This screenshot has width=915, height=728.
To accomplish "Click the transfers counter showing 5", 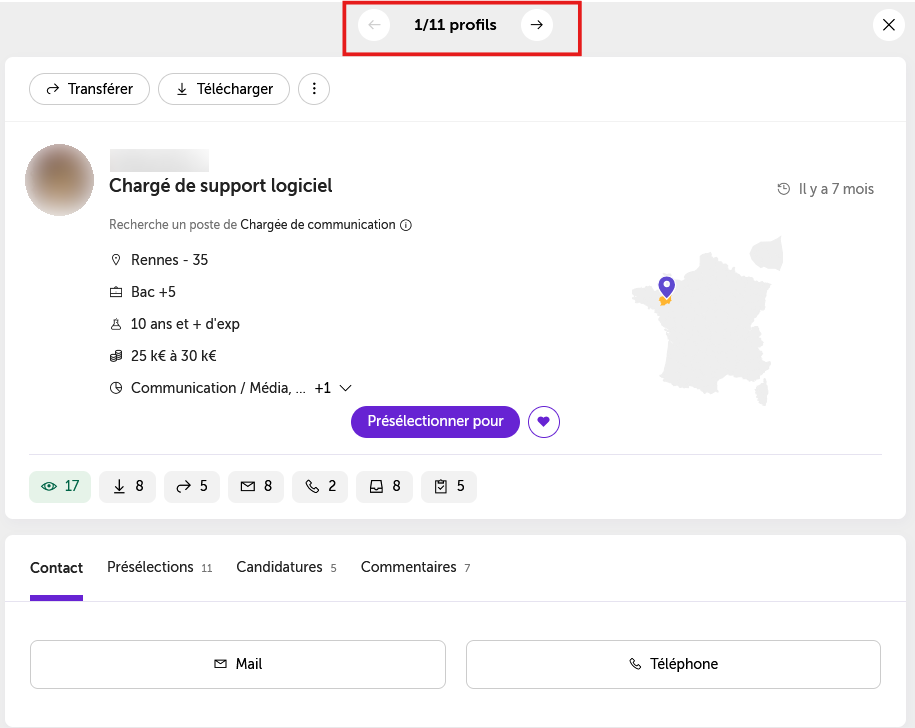I will [192, 486].
